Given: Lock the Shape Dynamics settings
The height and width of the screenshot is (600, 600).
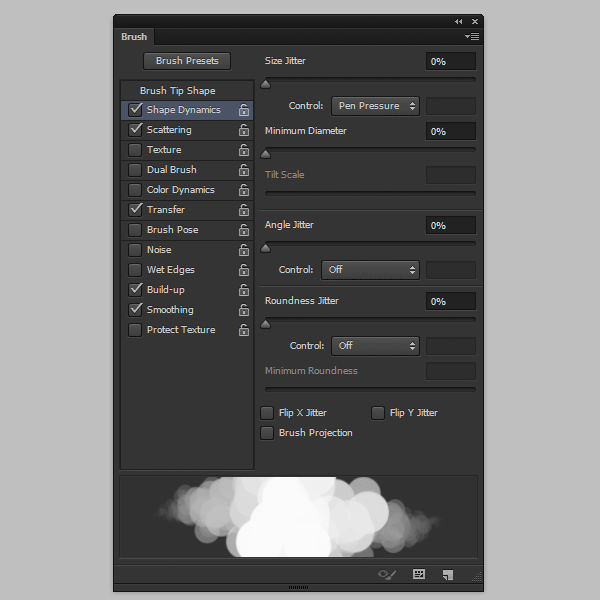Looking at the screenshot, I should pos(243,110).
